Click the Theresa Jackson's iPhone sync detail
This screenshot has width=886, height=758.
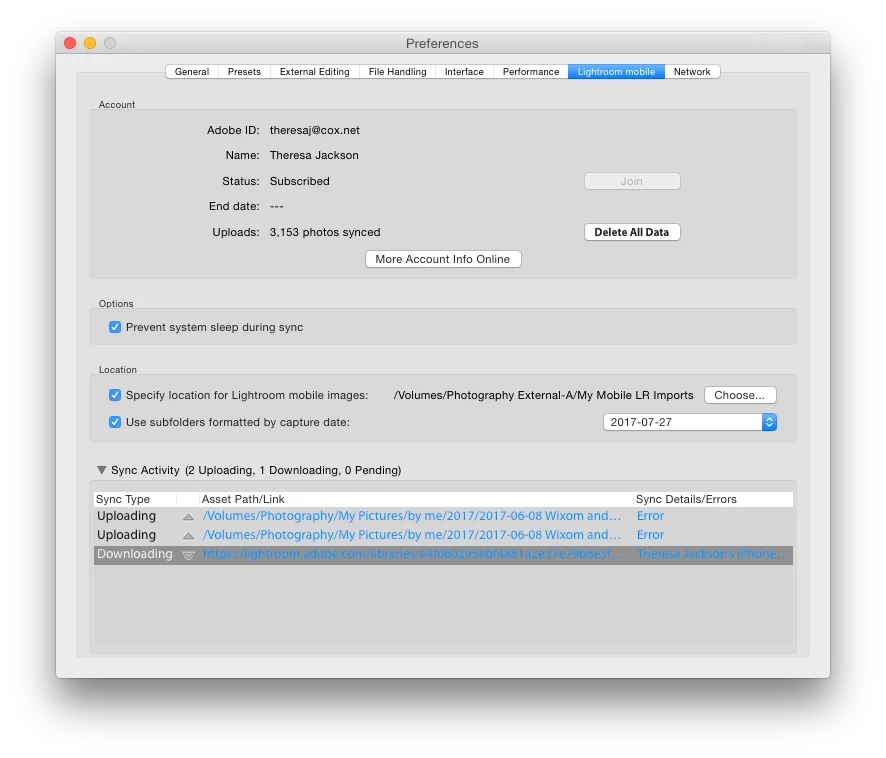pyautogui.click(x=713, y=554)
